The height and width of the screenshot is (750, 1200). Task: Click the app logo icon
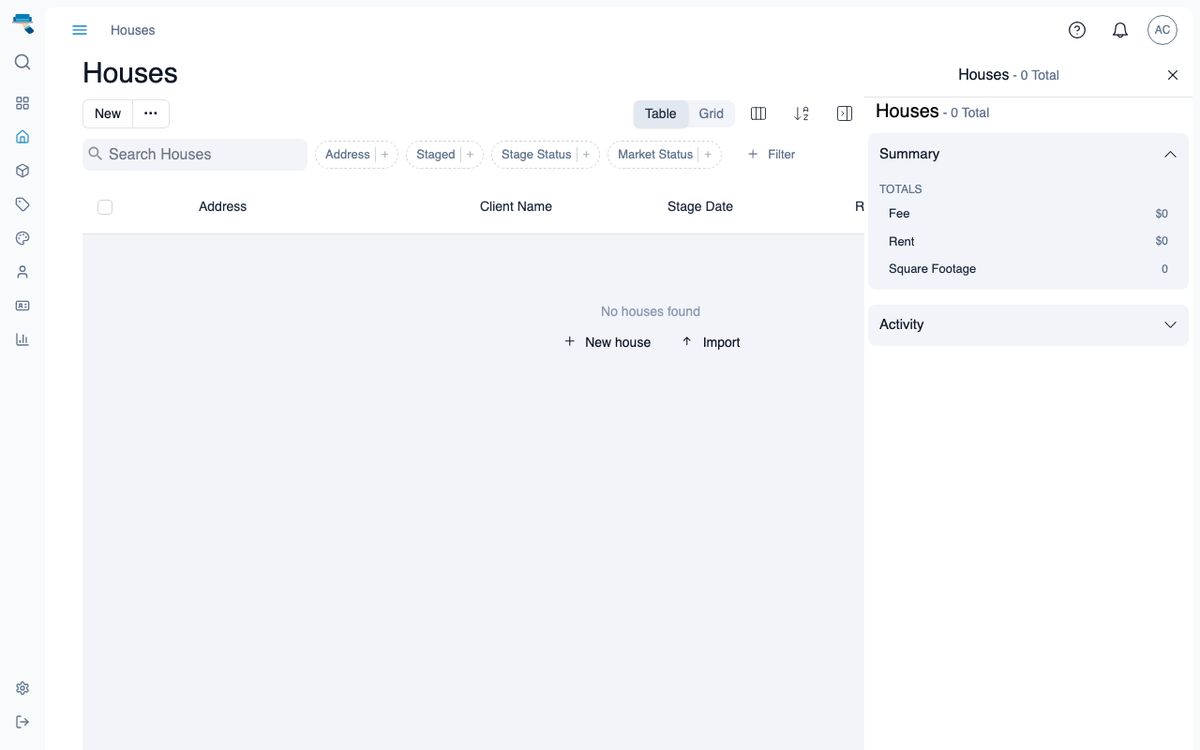coord(23,23)
